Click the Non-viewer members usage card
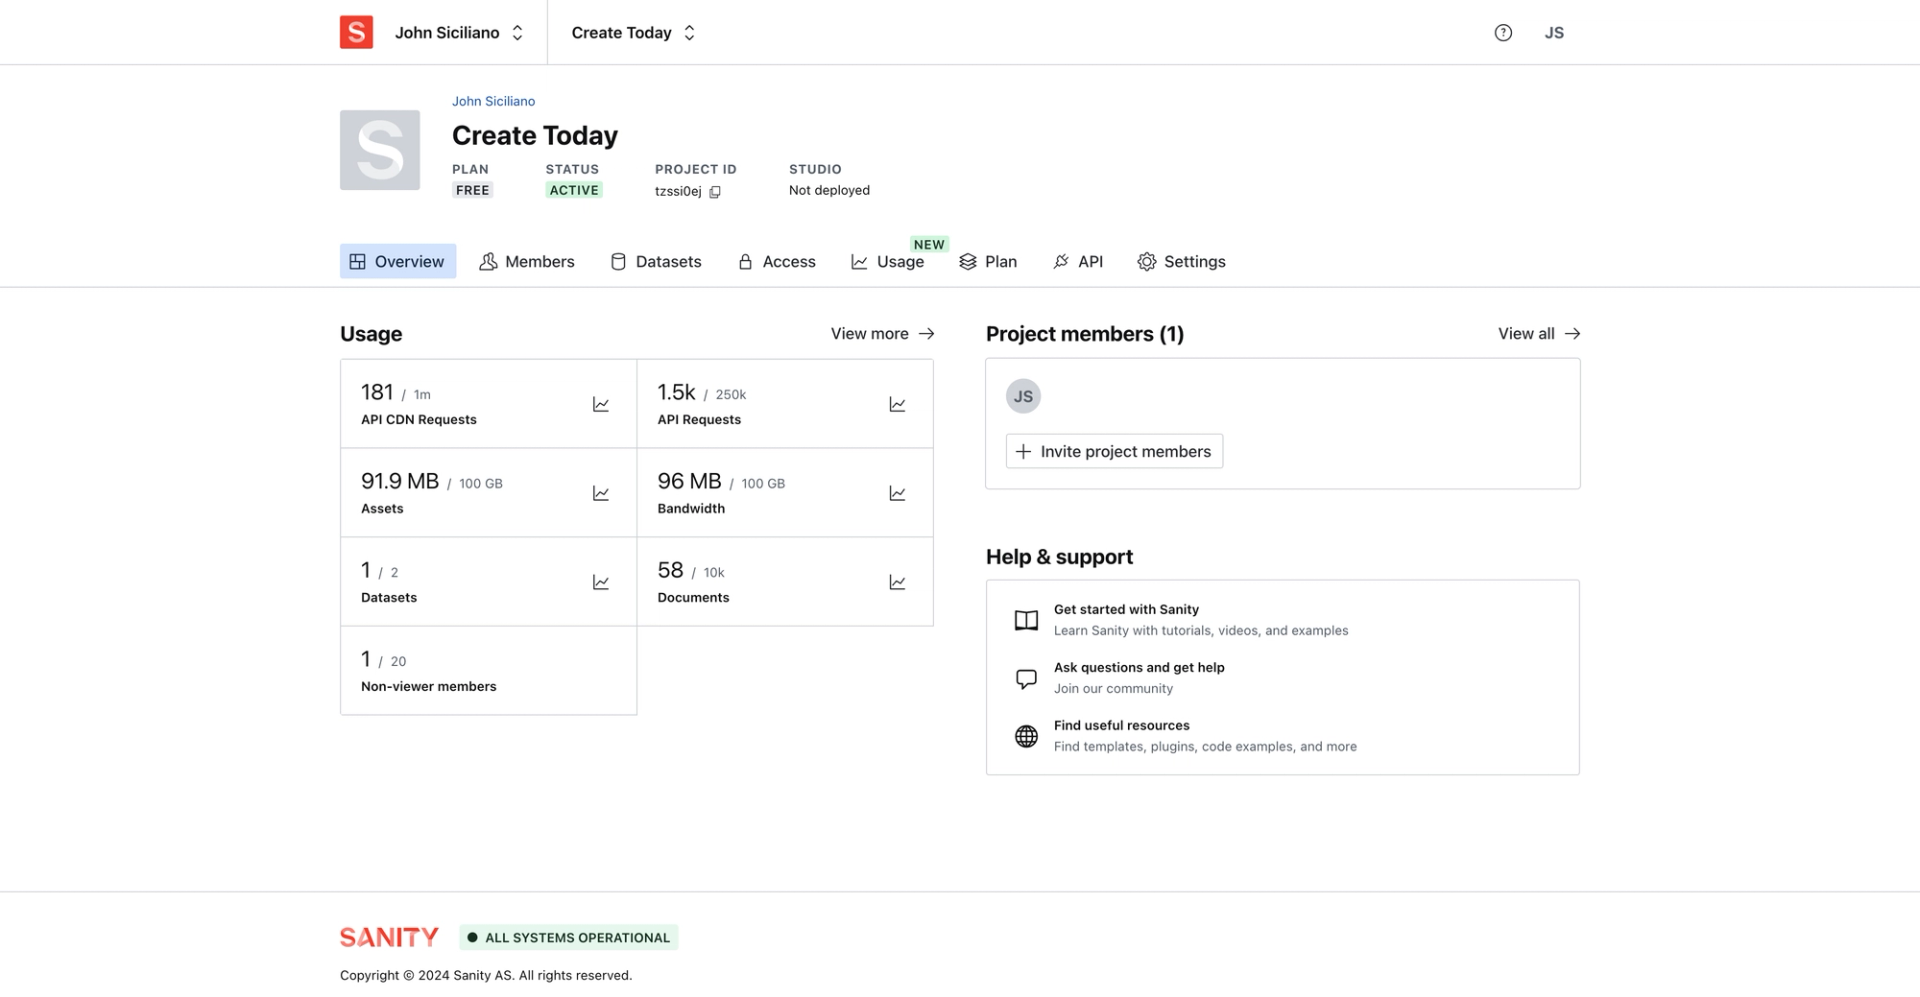Viewport: 1920px width, 997px height. [x=488, y=671]
